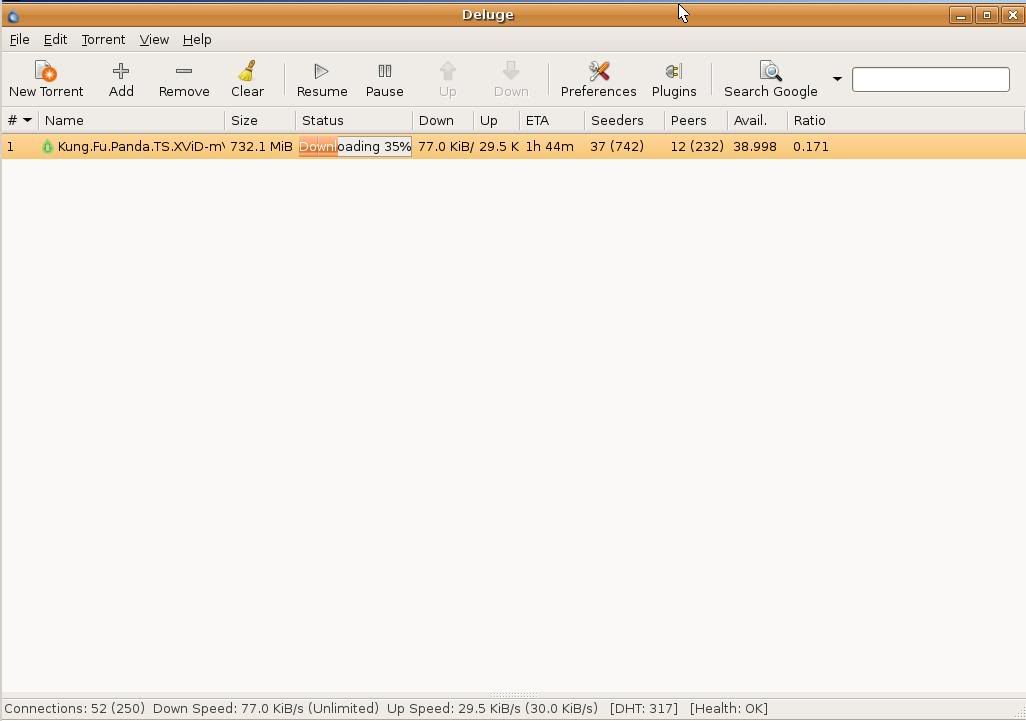The height and width of the screenshot is (721, 1026).
Task: Click the [Health: OK] status entry
Action: coord(728,709)
